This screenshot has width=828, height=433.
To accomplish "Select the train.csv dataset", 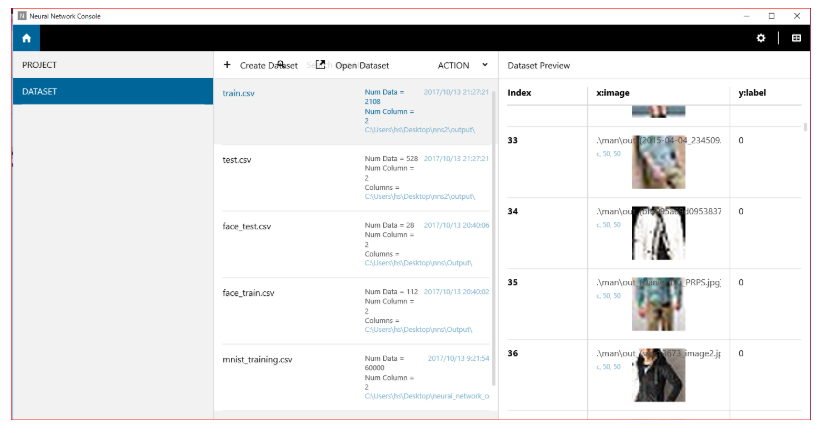I will [x=239, y=93].
